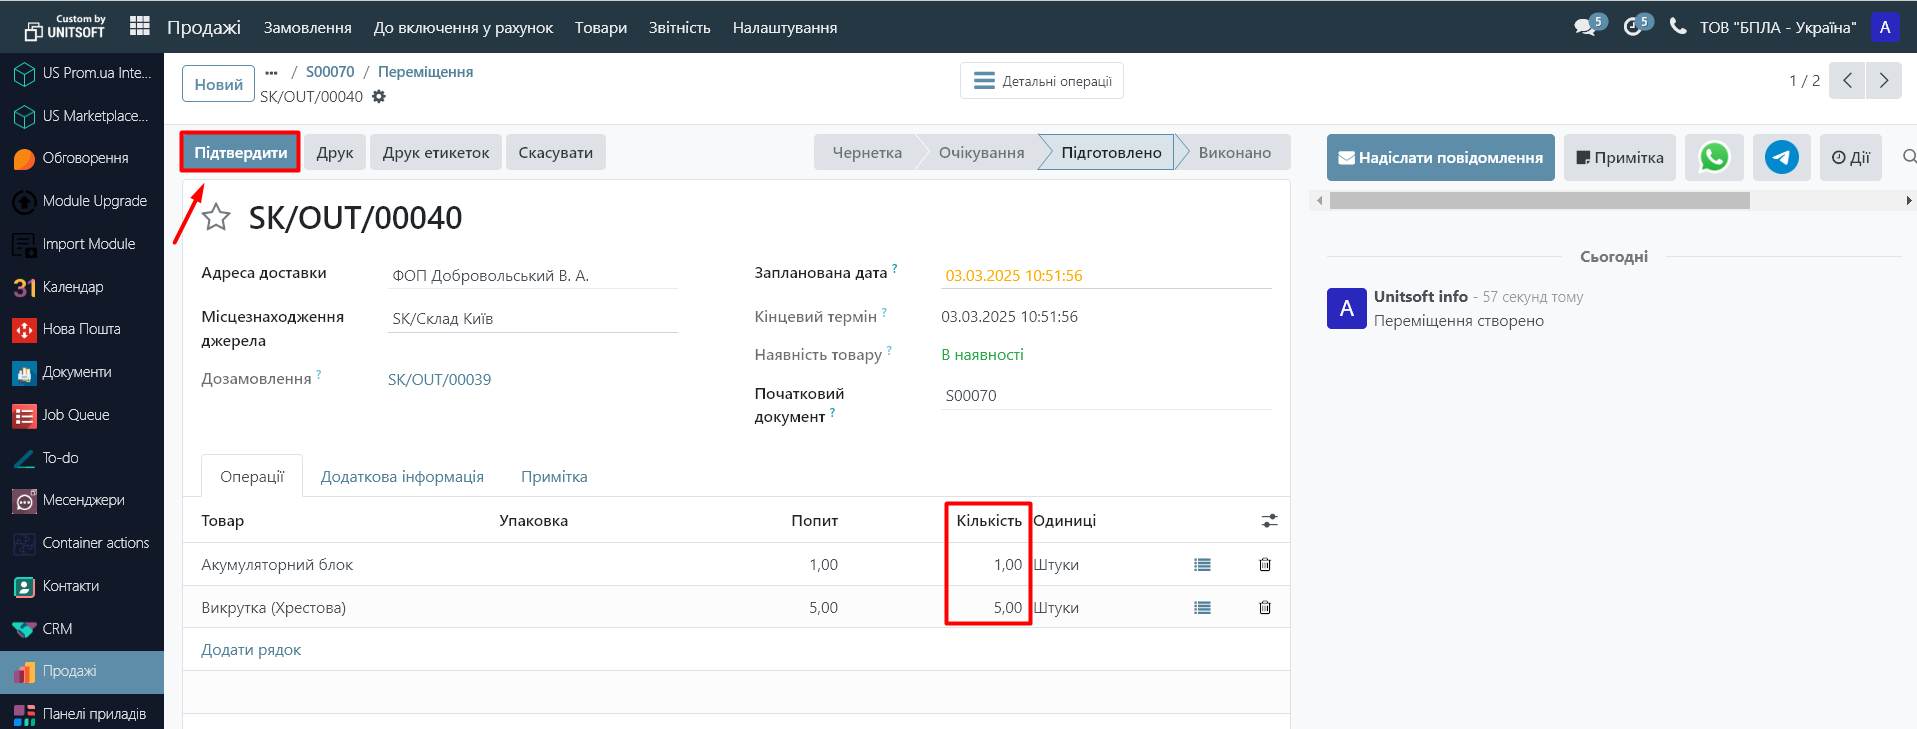Open column visibility settings in table
1917x729 pixels.
pyautogui.click(x=1269, y=521)
